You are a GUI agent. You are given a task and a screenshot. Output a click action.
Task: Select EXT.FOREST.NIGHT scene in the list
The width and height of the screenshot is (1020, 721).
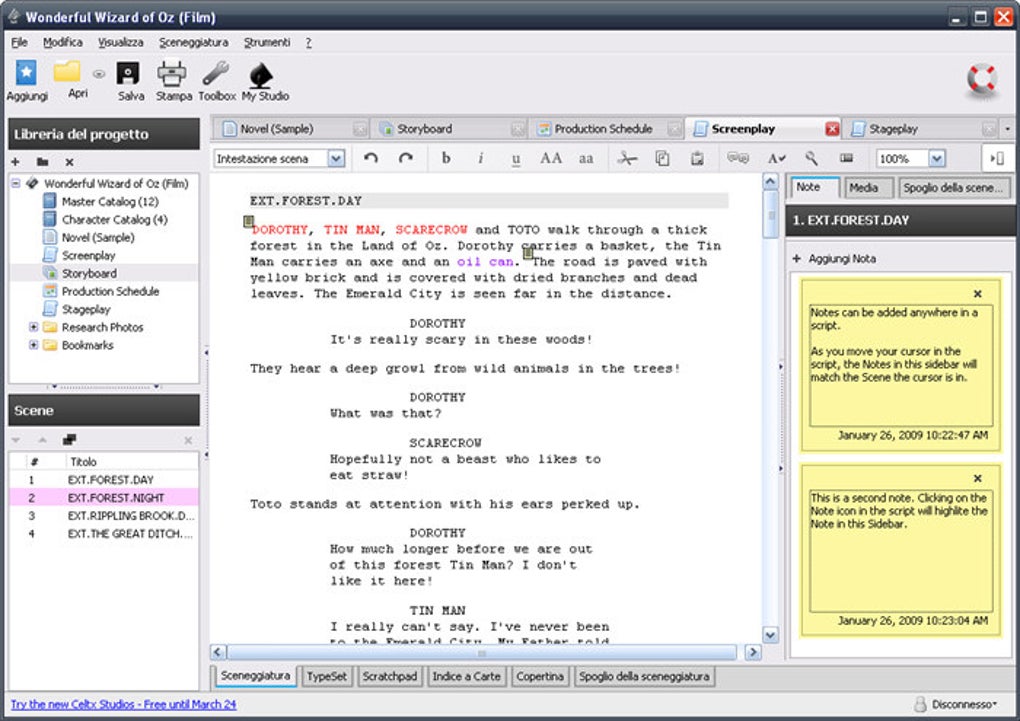116,497
